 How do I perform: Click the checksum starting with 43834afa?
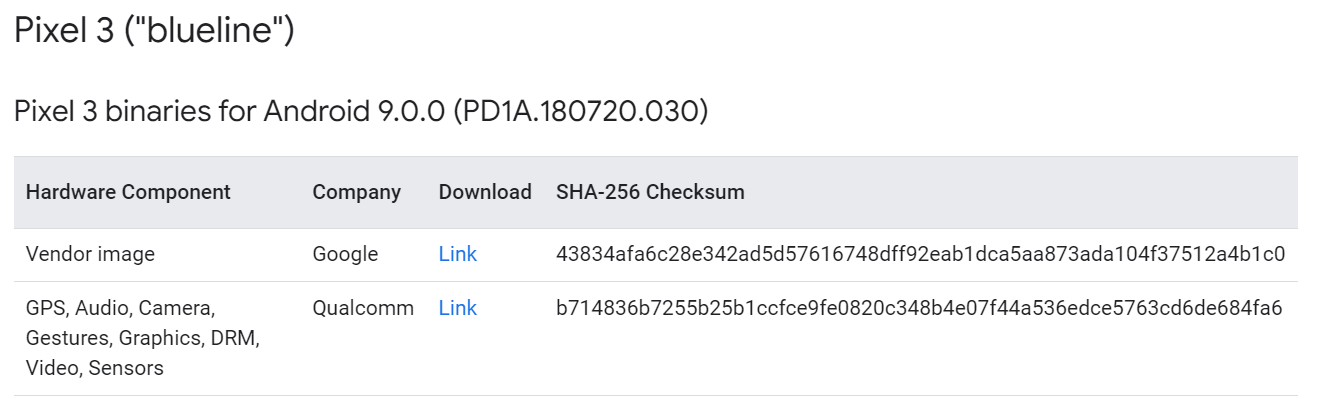click(920, 254)
